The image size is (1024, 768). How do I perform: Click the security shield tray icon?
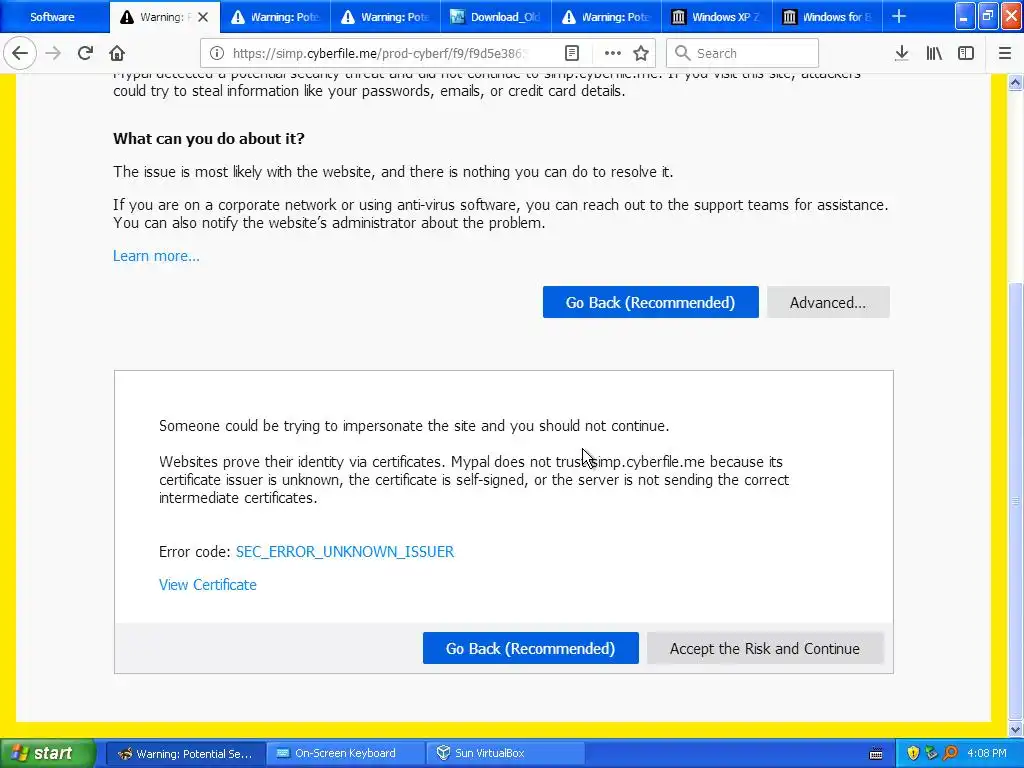click(x=913, y=753)
